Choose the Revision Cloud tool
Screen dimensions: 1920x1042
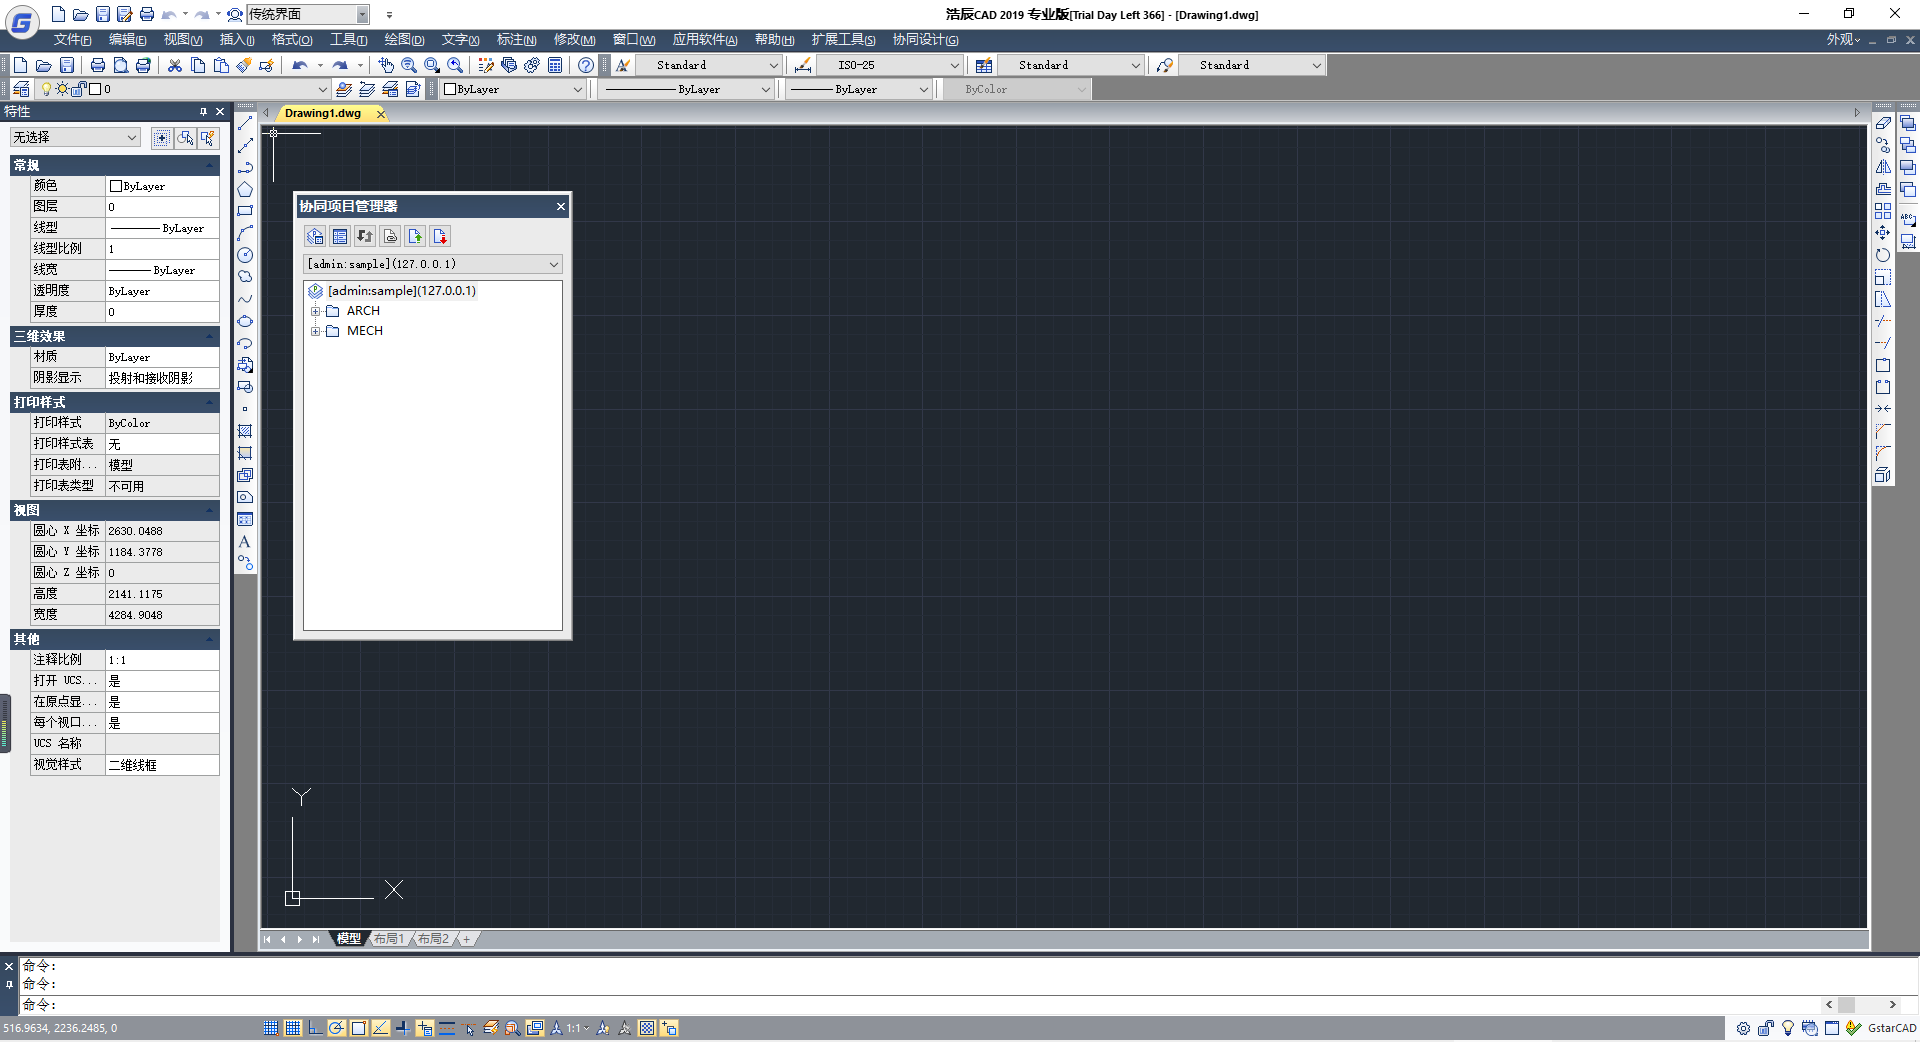pos(245,277)
